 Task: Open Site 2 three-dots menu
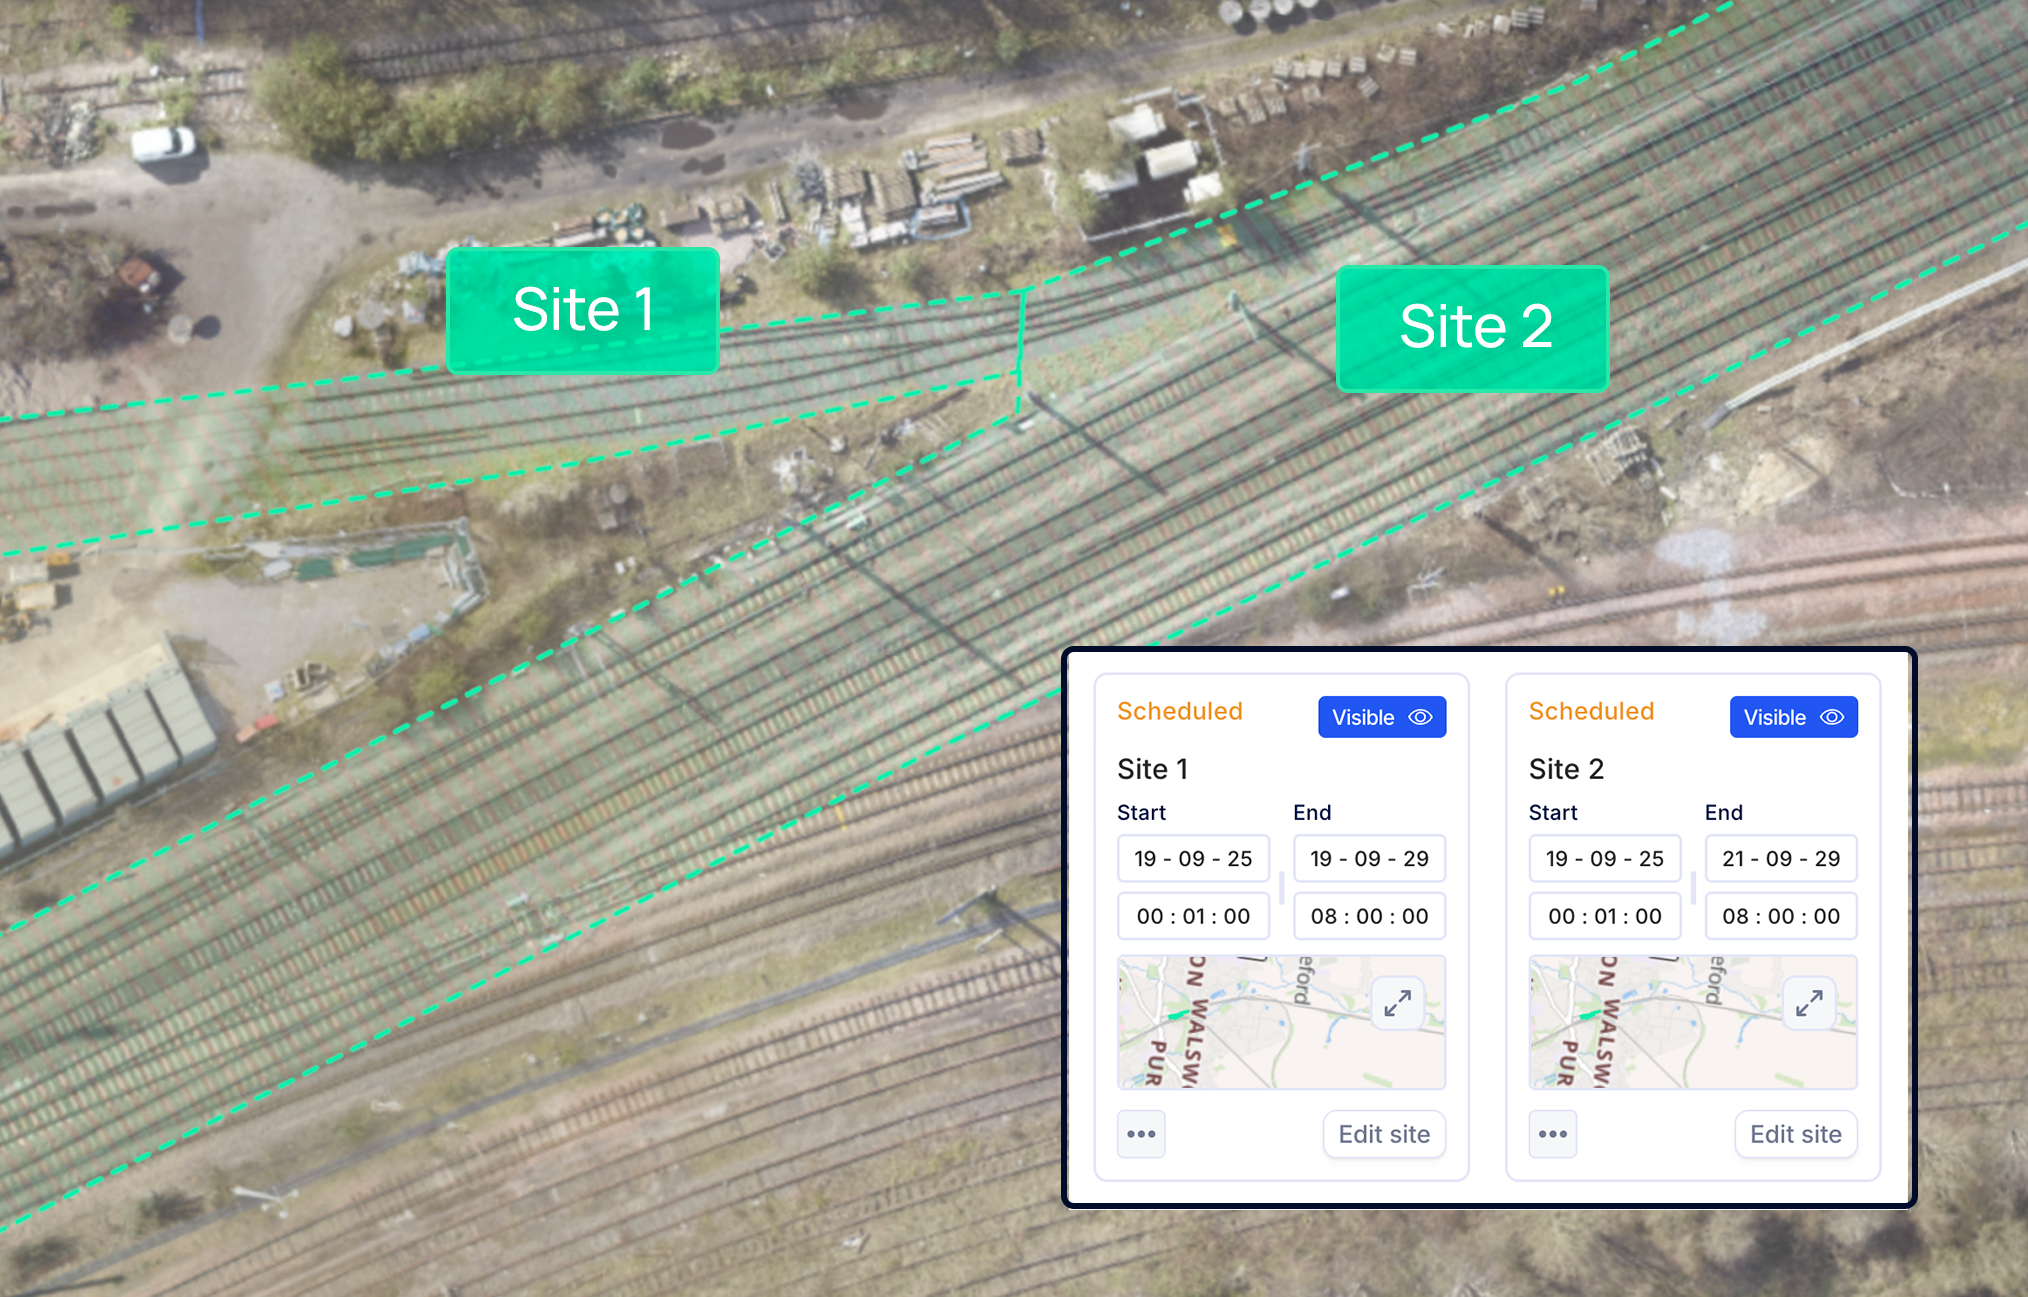point(1552,1134)
